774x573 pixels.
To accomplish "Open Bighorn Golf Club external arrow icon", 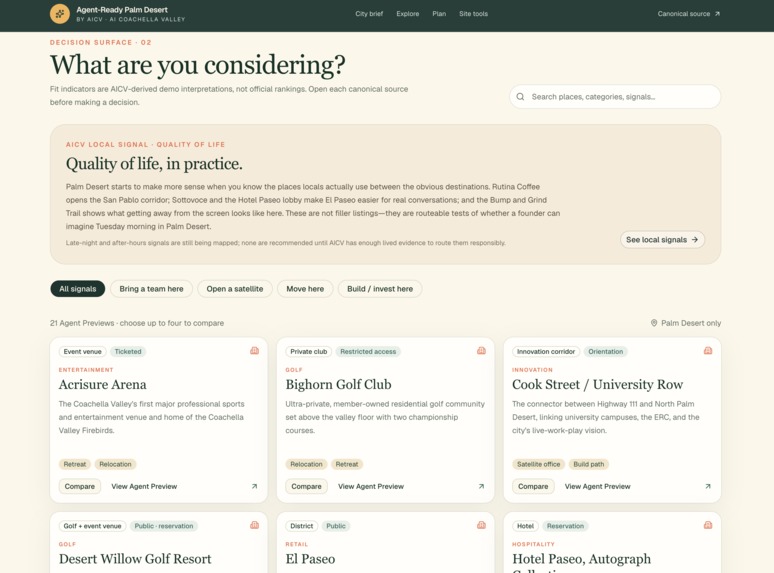I will pyautogui.click(x=481, y=486).
